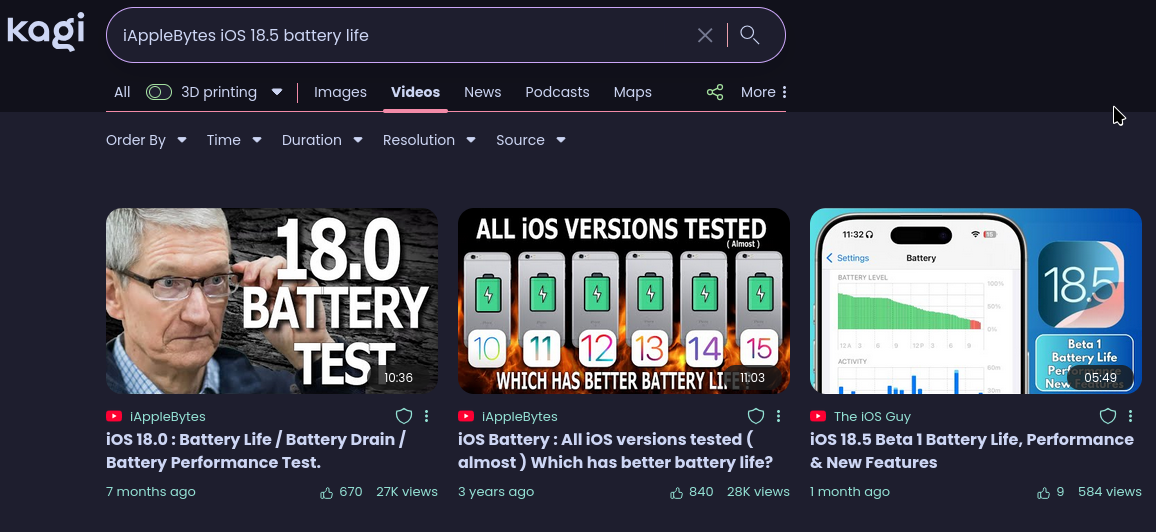Open three-dot menu for iOS 18.0 video
This screenshot has width=1156, height=532.
[427, 416]
